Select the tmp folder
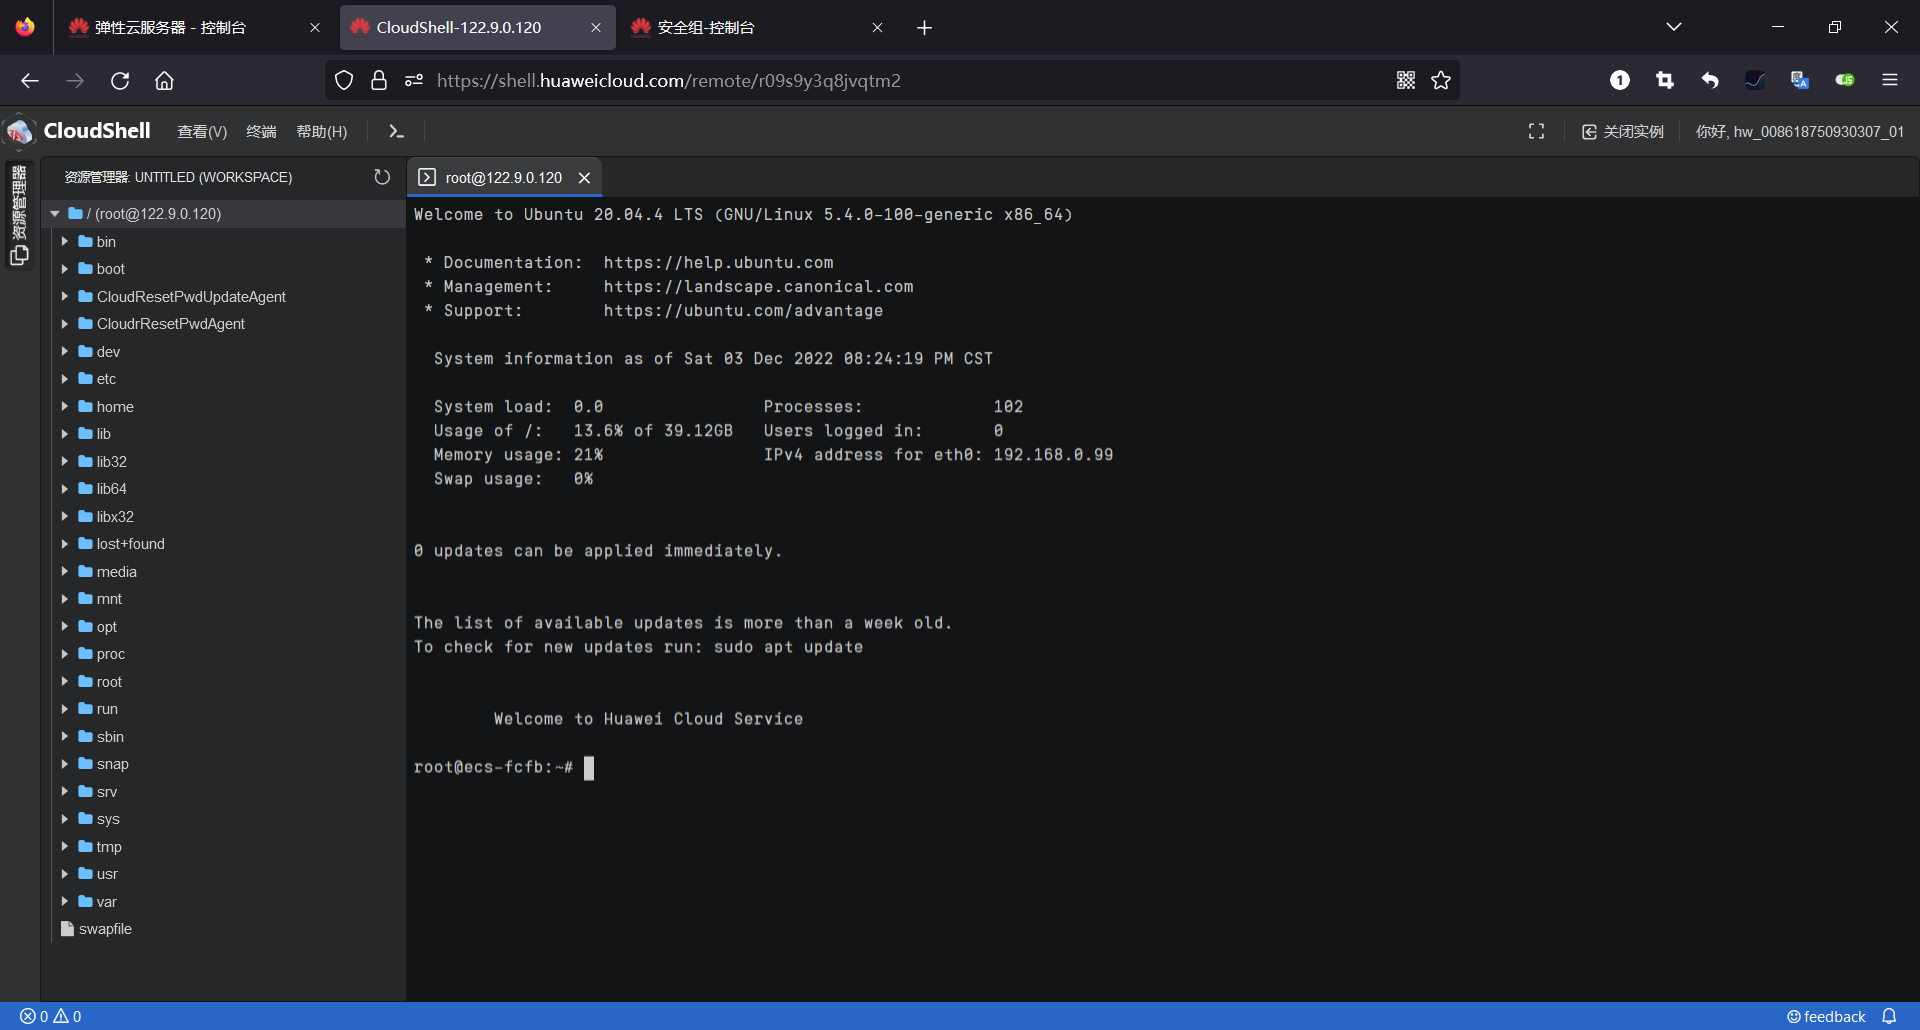Screen dimensions: 1920x1030 (x=109, y=847)
